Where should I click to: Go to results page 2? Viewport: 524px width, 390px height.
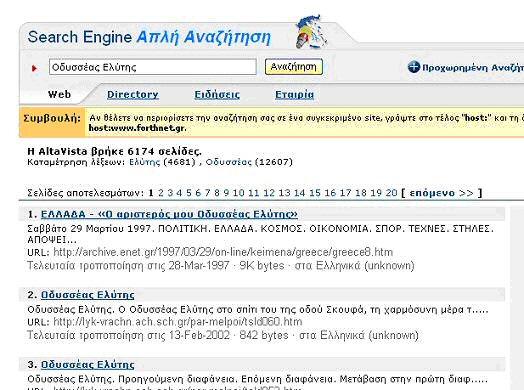[161, 193]
